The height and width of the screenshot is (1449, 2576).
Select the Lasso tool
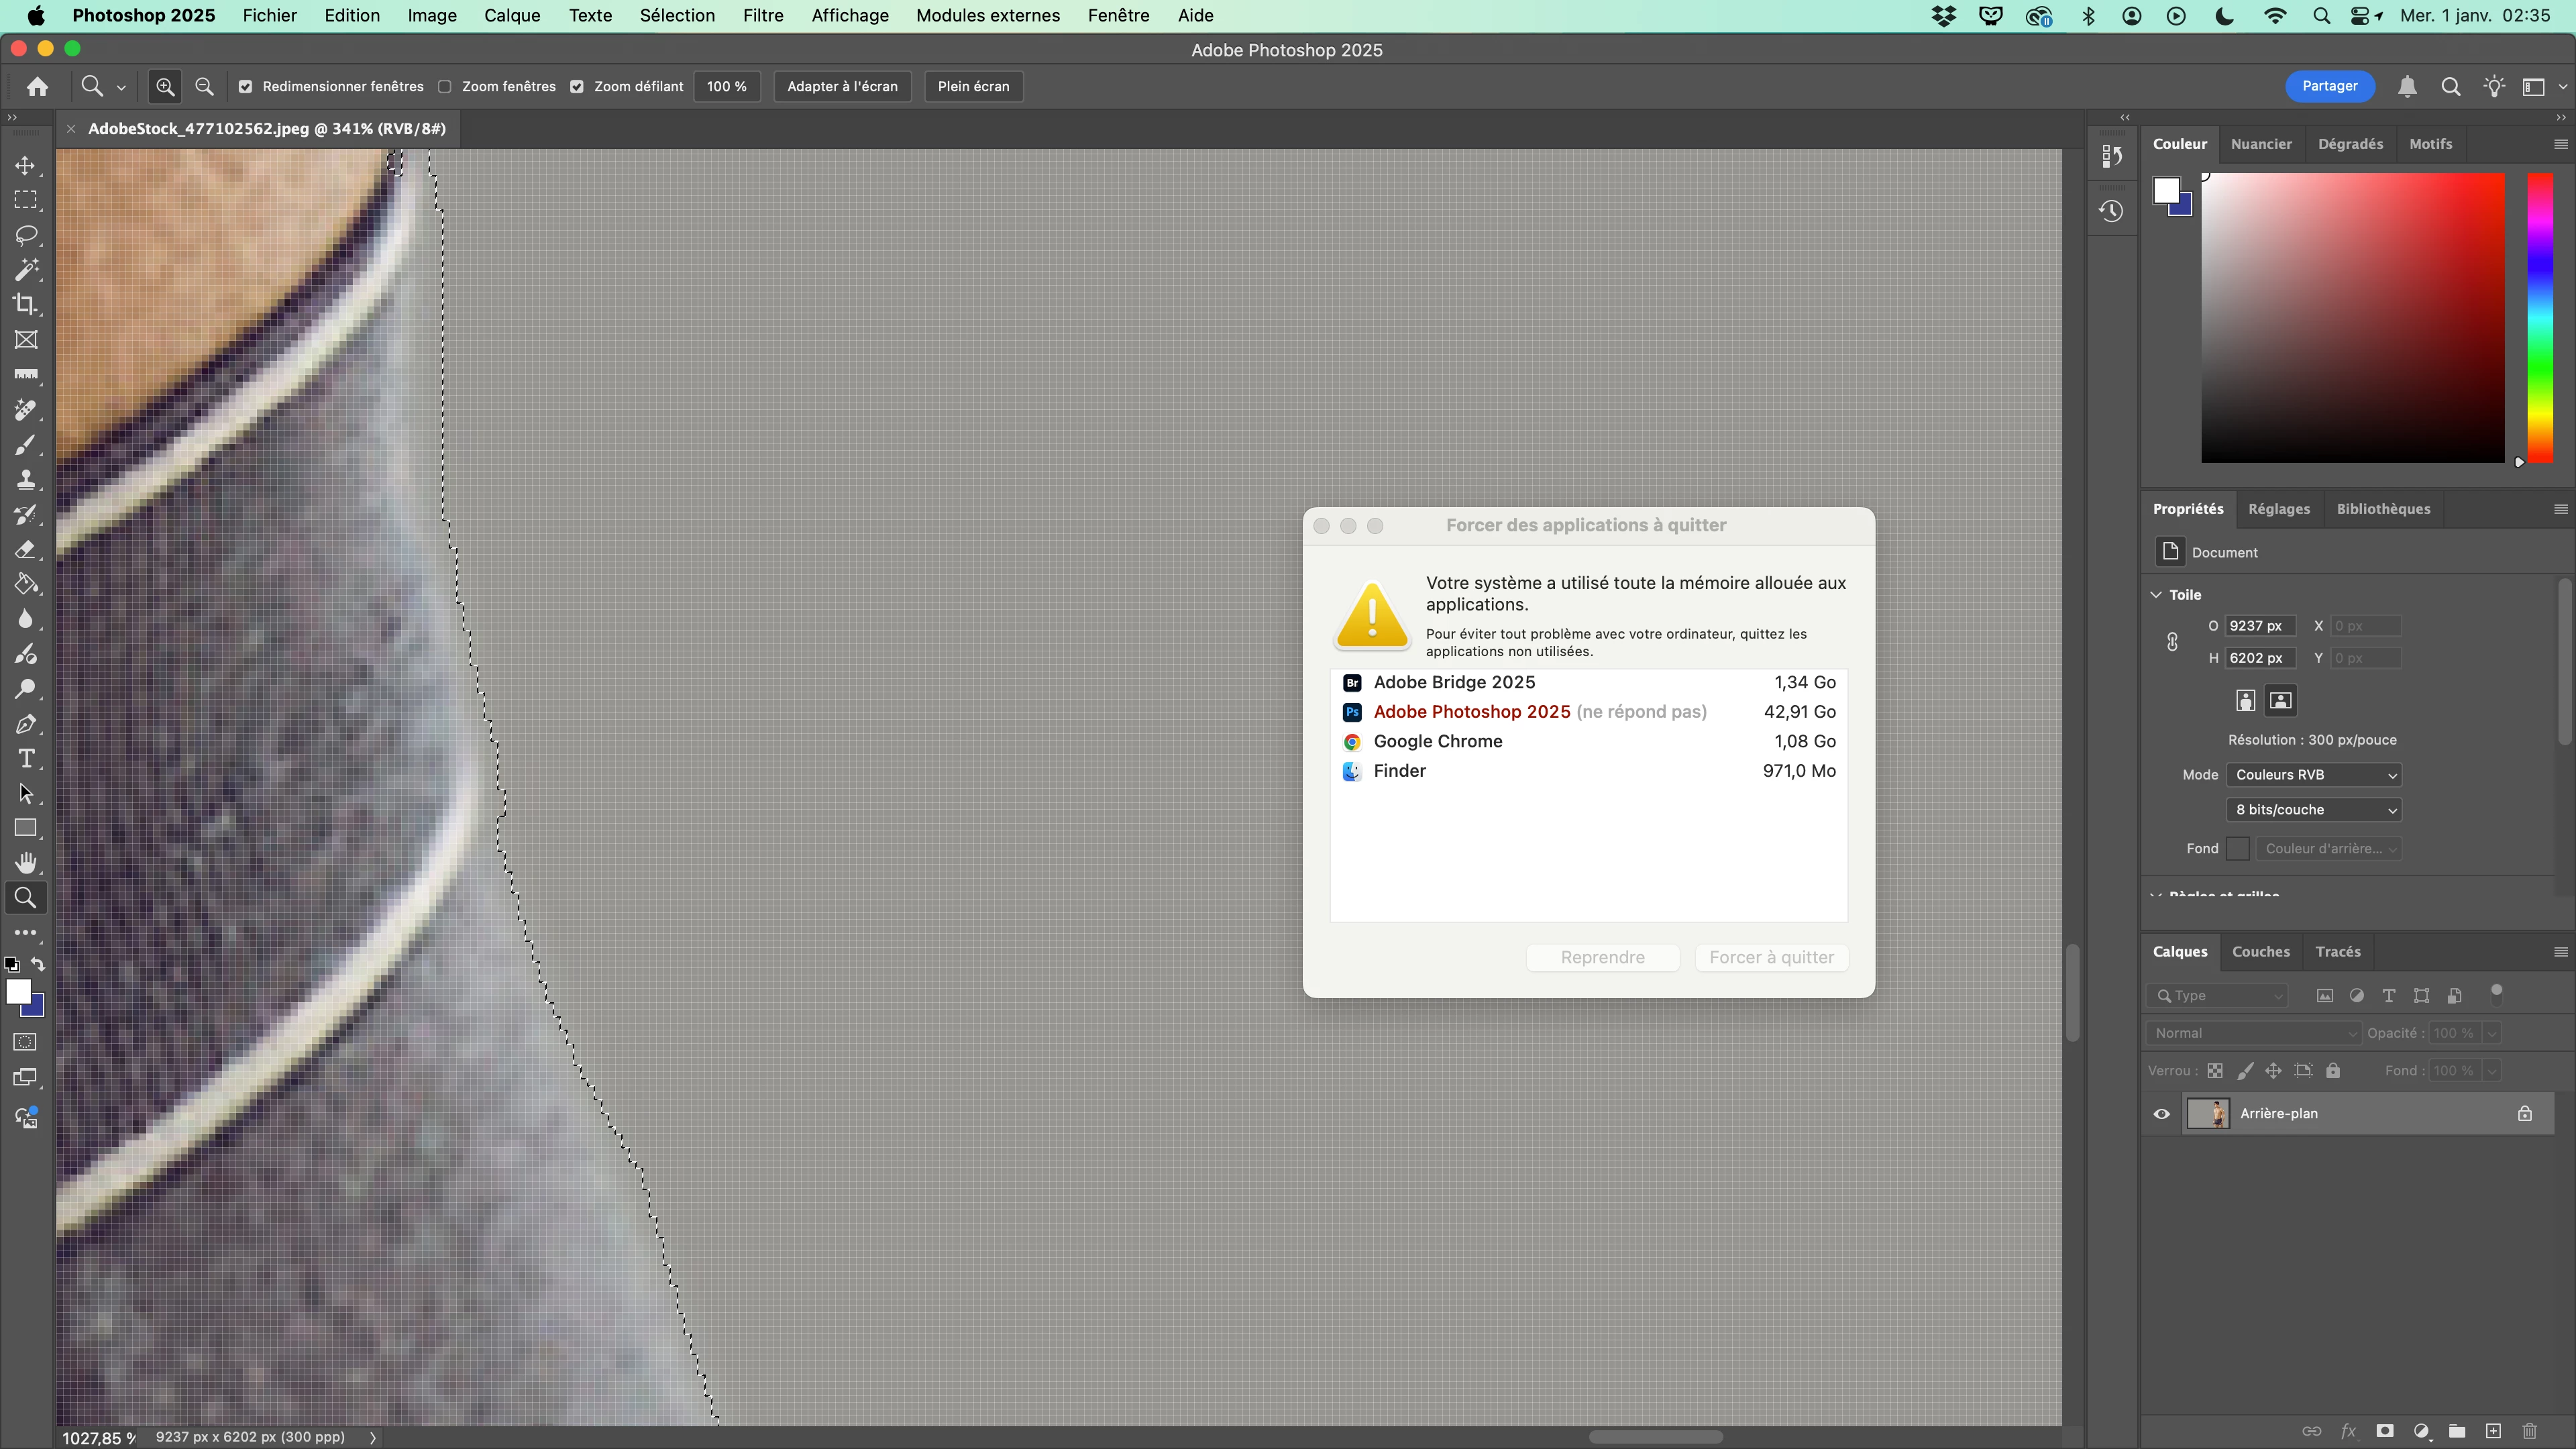[x=26, y=235]
